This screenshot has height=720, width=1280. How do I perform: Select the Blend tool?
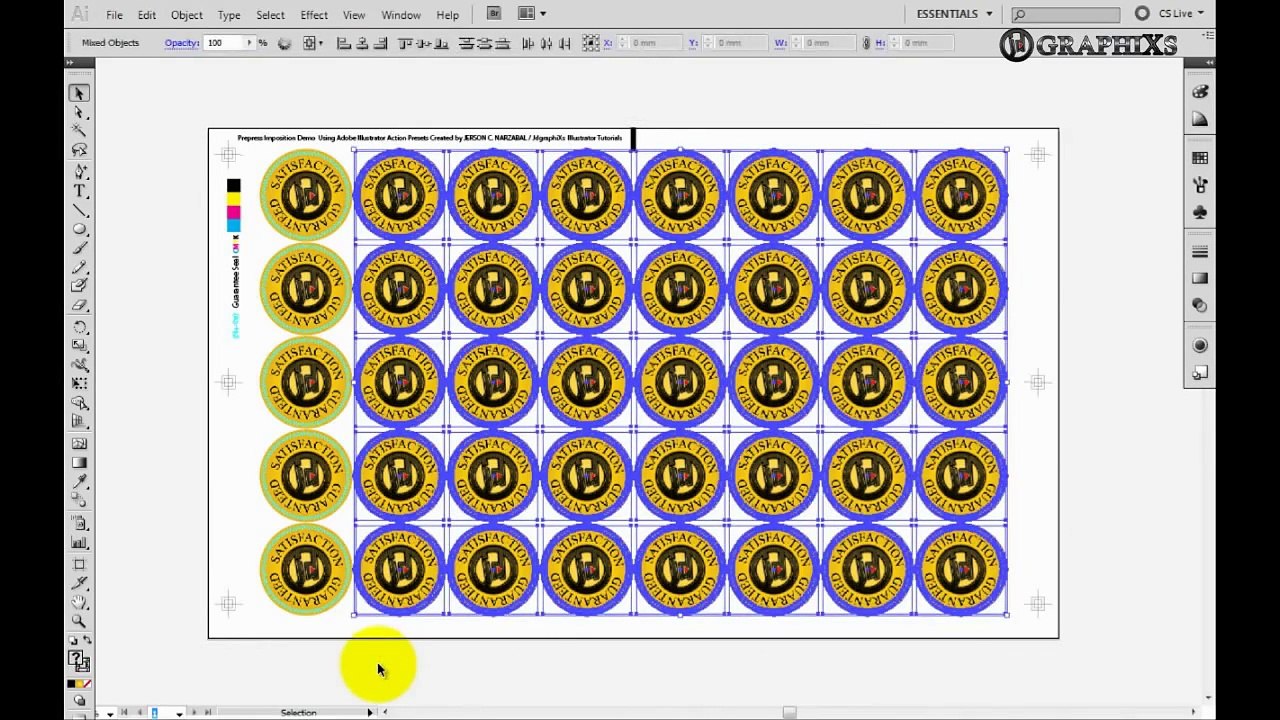click(79, 501)
